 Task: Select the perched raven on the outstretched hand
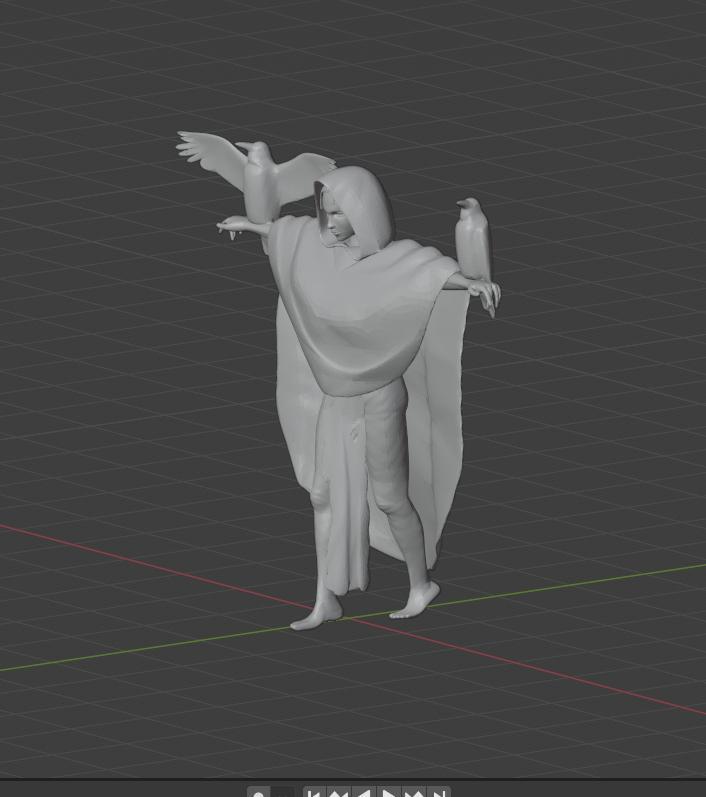pos(474,239)
